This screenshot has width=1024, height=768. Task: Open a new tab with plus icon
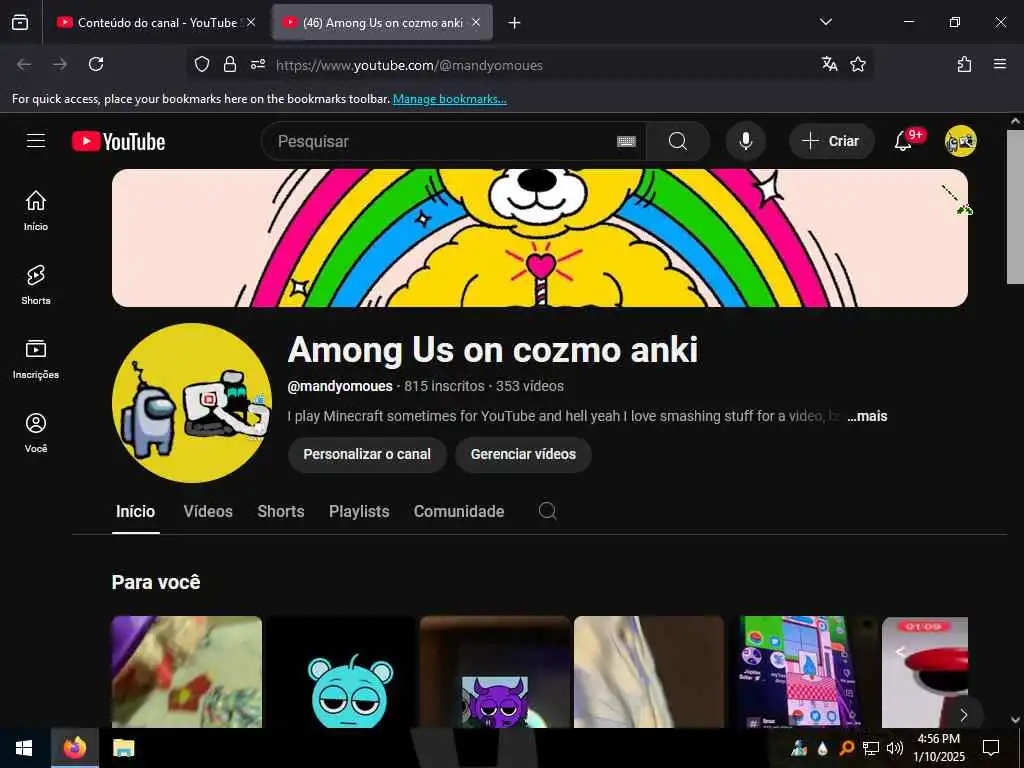click(x=515, y=23)
